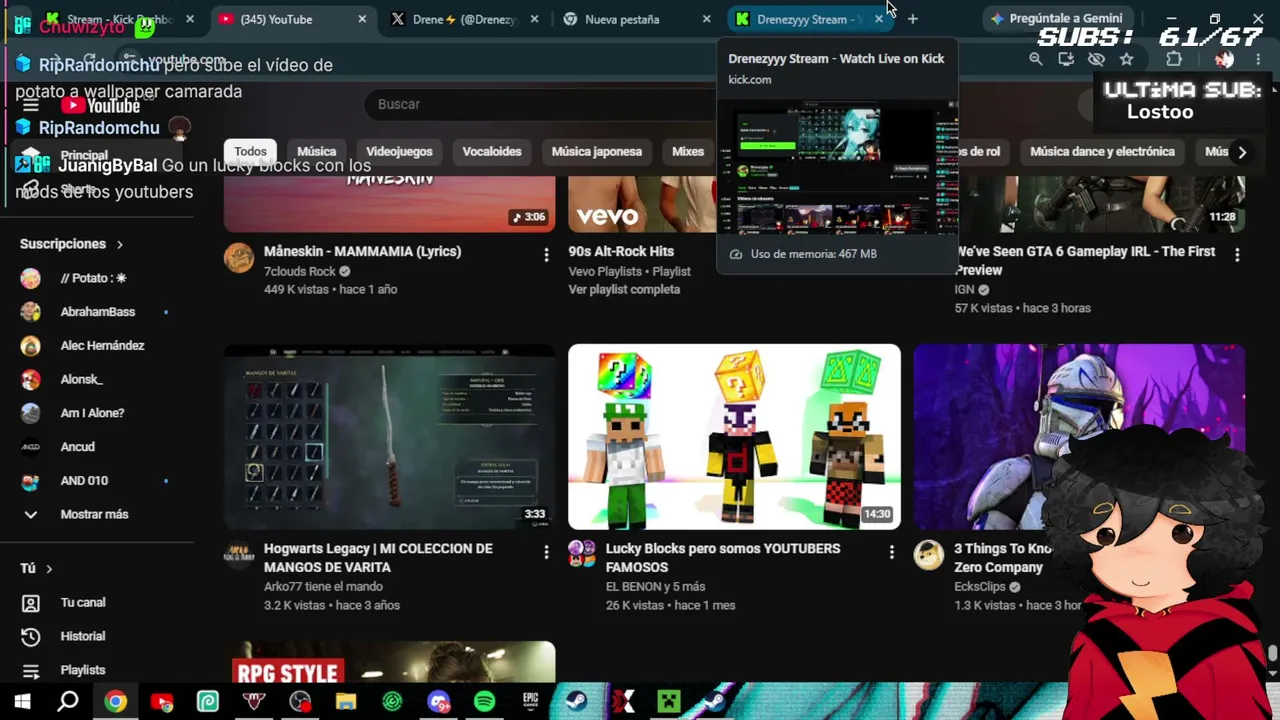Open Spotify from the taskbar
Image resolution: width=1280 pixels, height=720 pixels.
484,702
